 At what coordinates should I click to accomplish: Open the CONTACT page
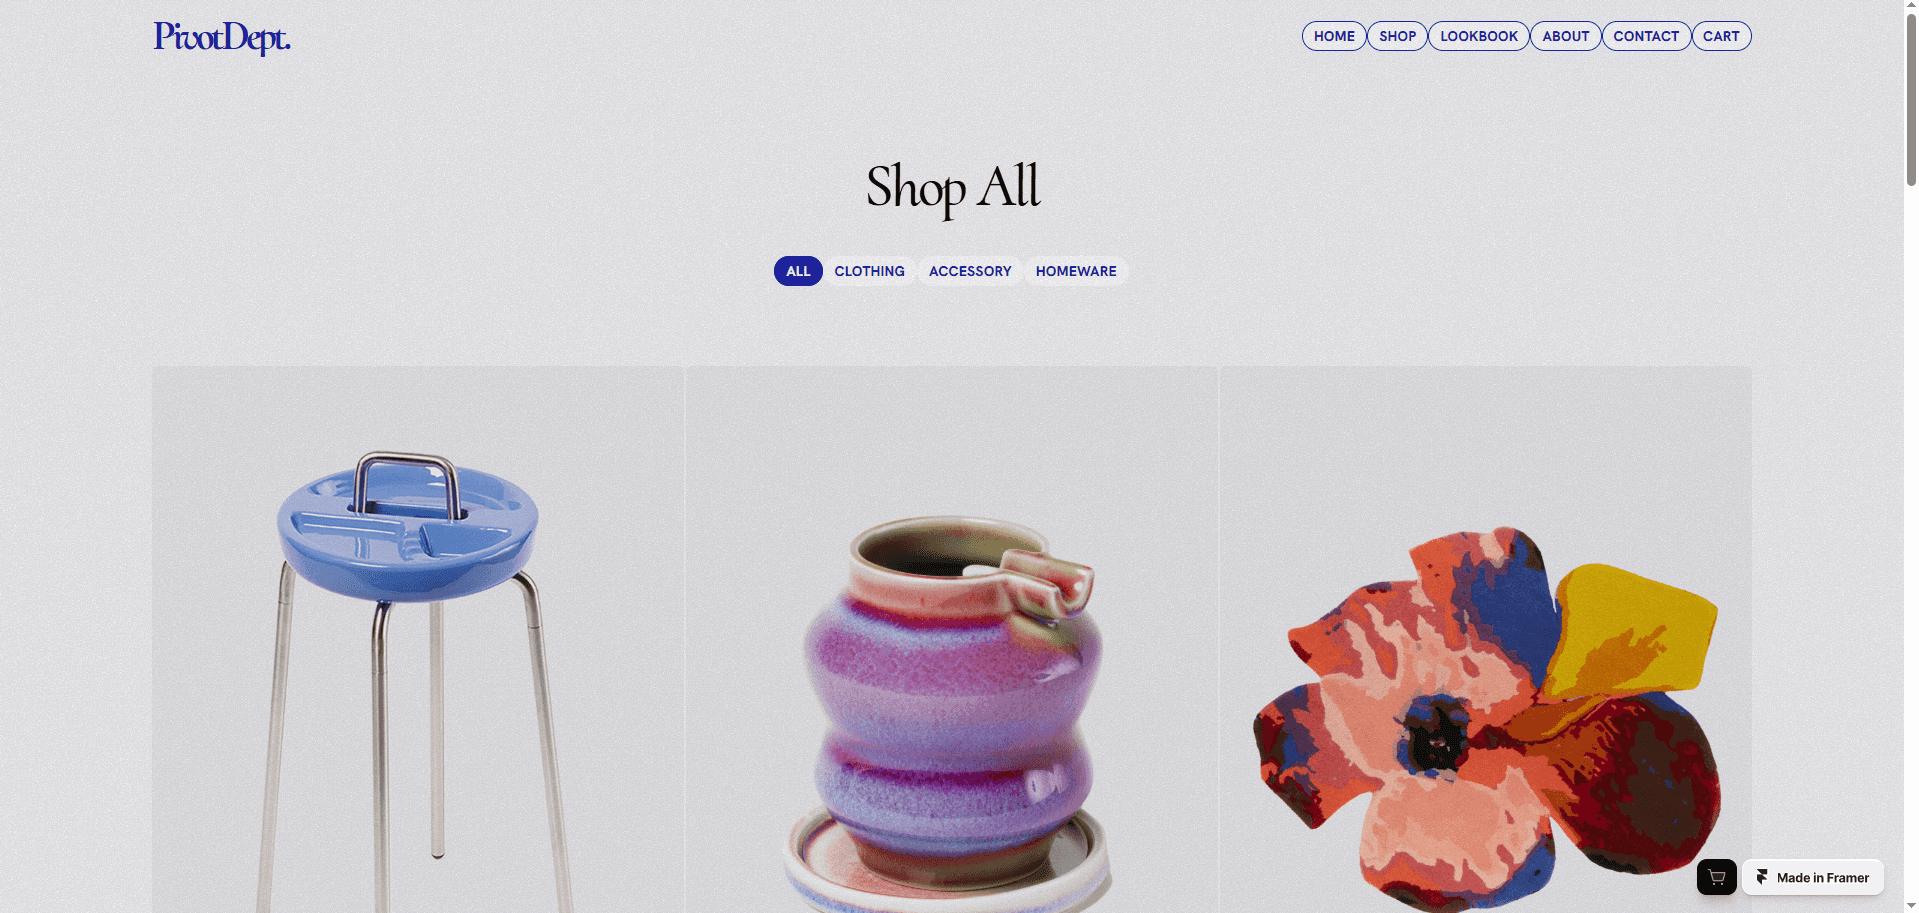tap(1646, 36)
